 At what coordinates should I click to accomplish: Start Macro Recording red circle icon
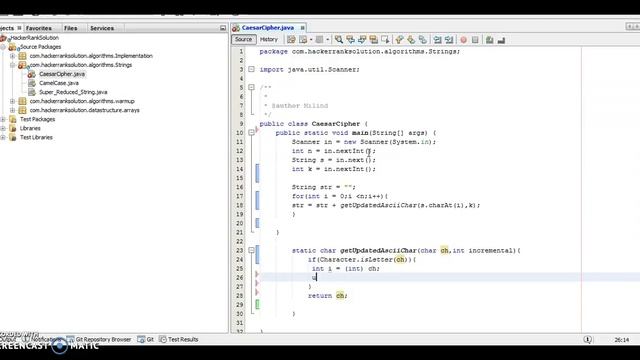click(463, 40)
